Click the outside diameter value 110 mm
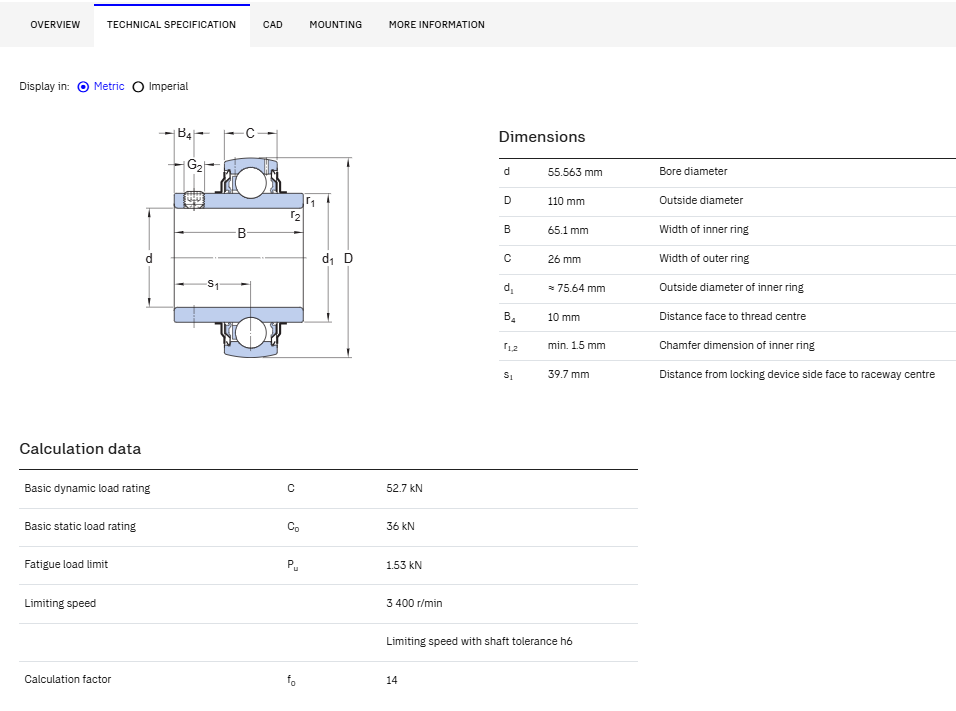The width and height of the screenshot is (956, 711). click(566, 201)
